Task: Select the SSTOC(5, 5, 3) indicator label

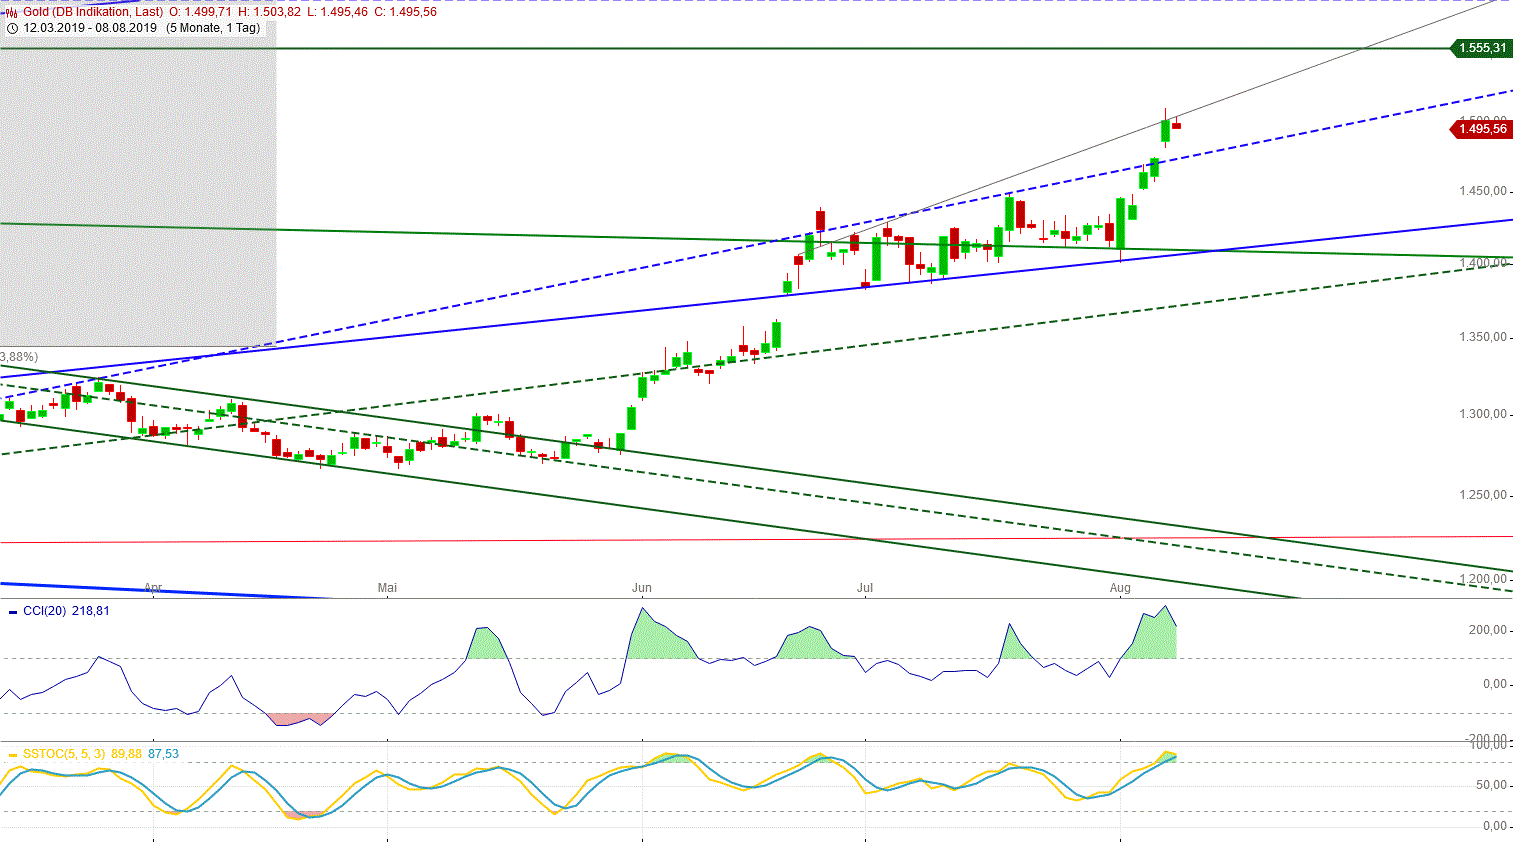Action: click(x=64, y=754)
